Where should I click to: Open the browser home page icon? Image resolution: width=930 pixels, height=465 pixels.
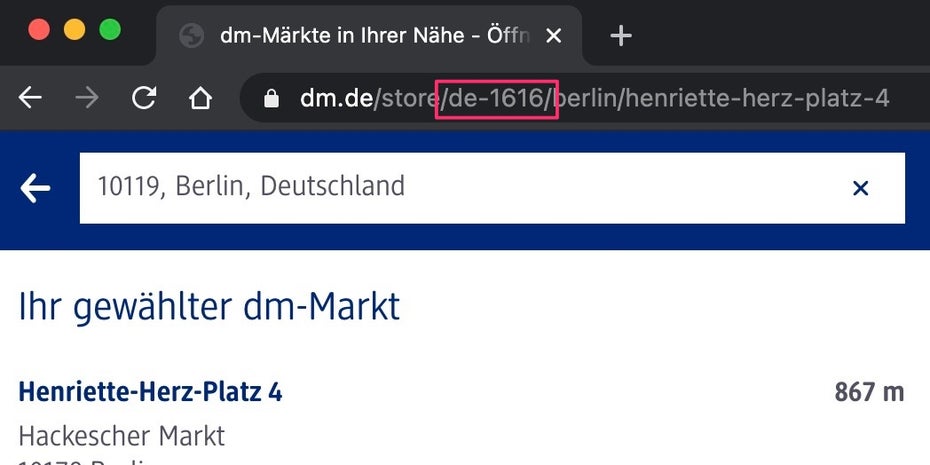pos(200,98)
